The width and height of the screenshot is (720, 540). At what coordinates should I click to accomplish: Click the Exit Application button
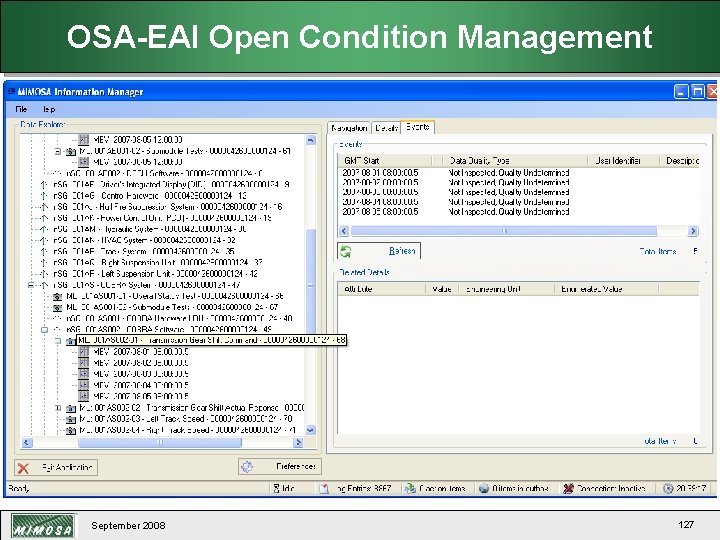click(x=56, y=467)
